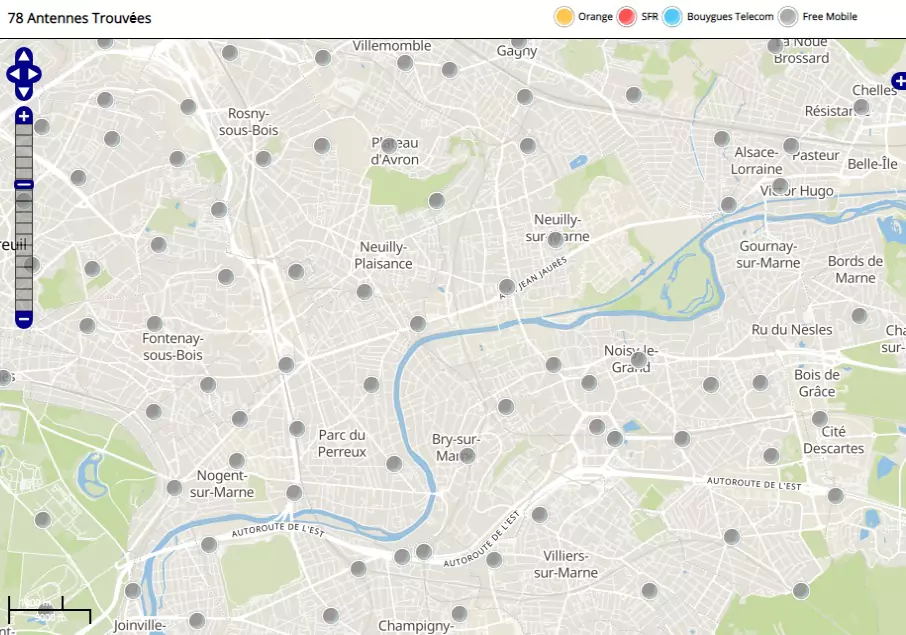Select antenna marker on Victor Hugo label
This screenshot has width=906, height=635.
pos(780,186)
